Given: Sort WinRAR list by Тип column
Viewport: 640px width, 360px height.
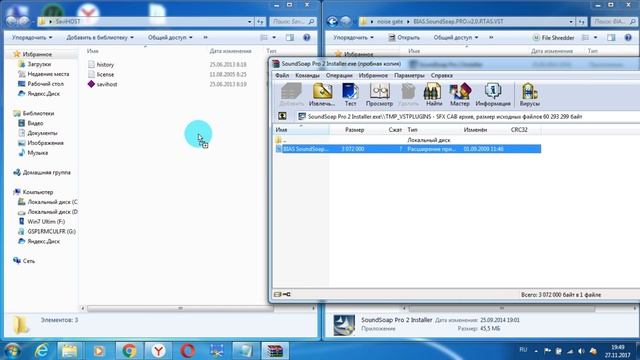Looking at the screenshot, I should pos(433,130).
